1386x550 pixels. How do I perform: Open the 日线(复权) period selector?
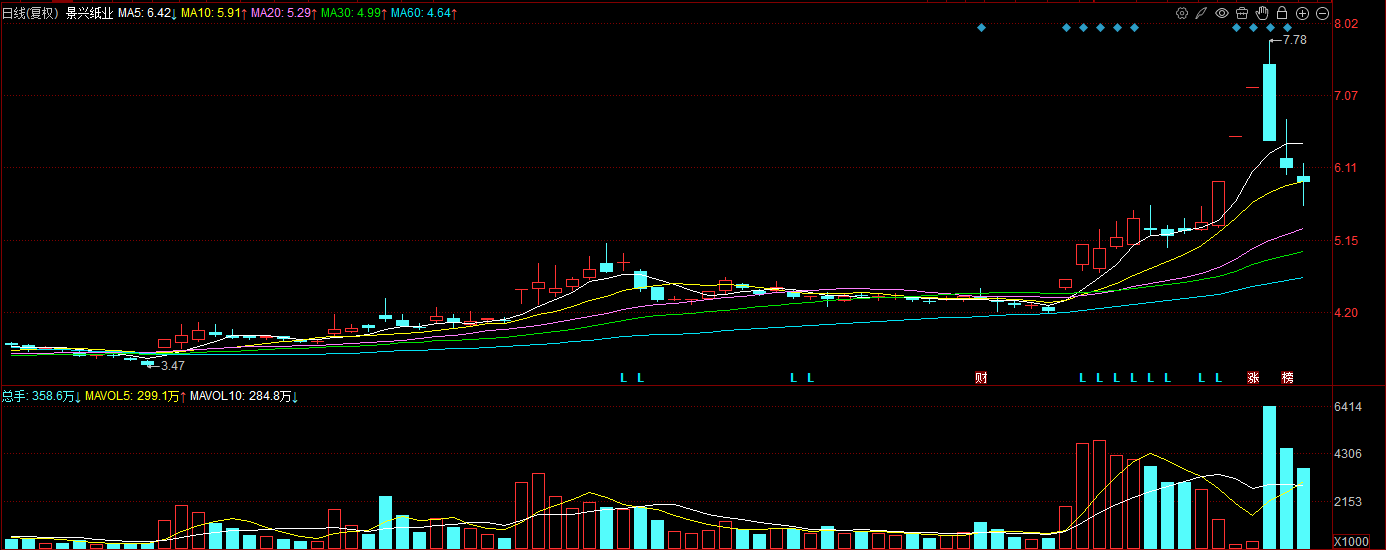click(30, 14)
